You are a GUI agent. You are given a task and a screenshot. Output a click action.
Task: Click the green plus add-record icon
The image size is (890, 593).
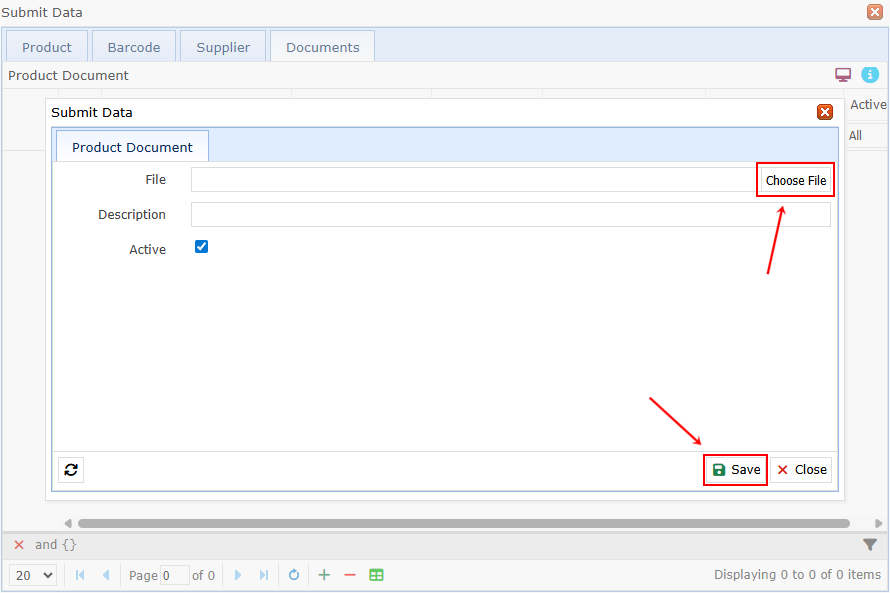click(x=324, y=575)
